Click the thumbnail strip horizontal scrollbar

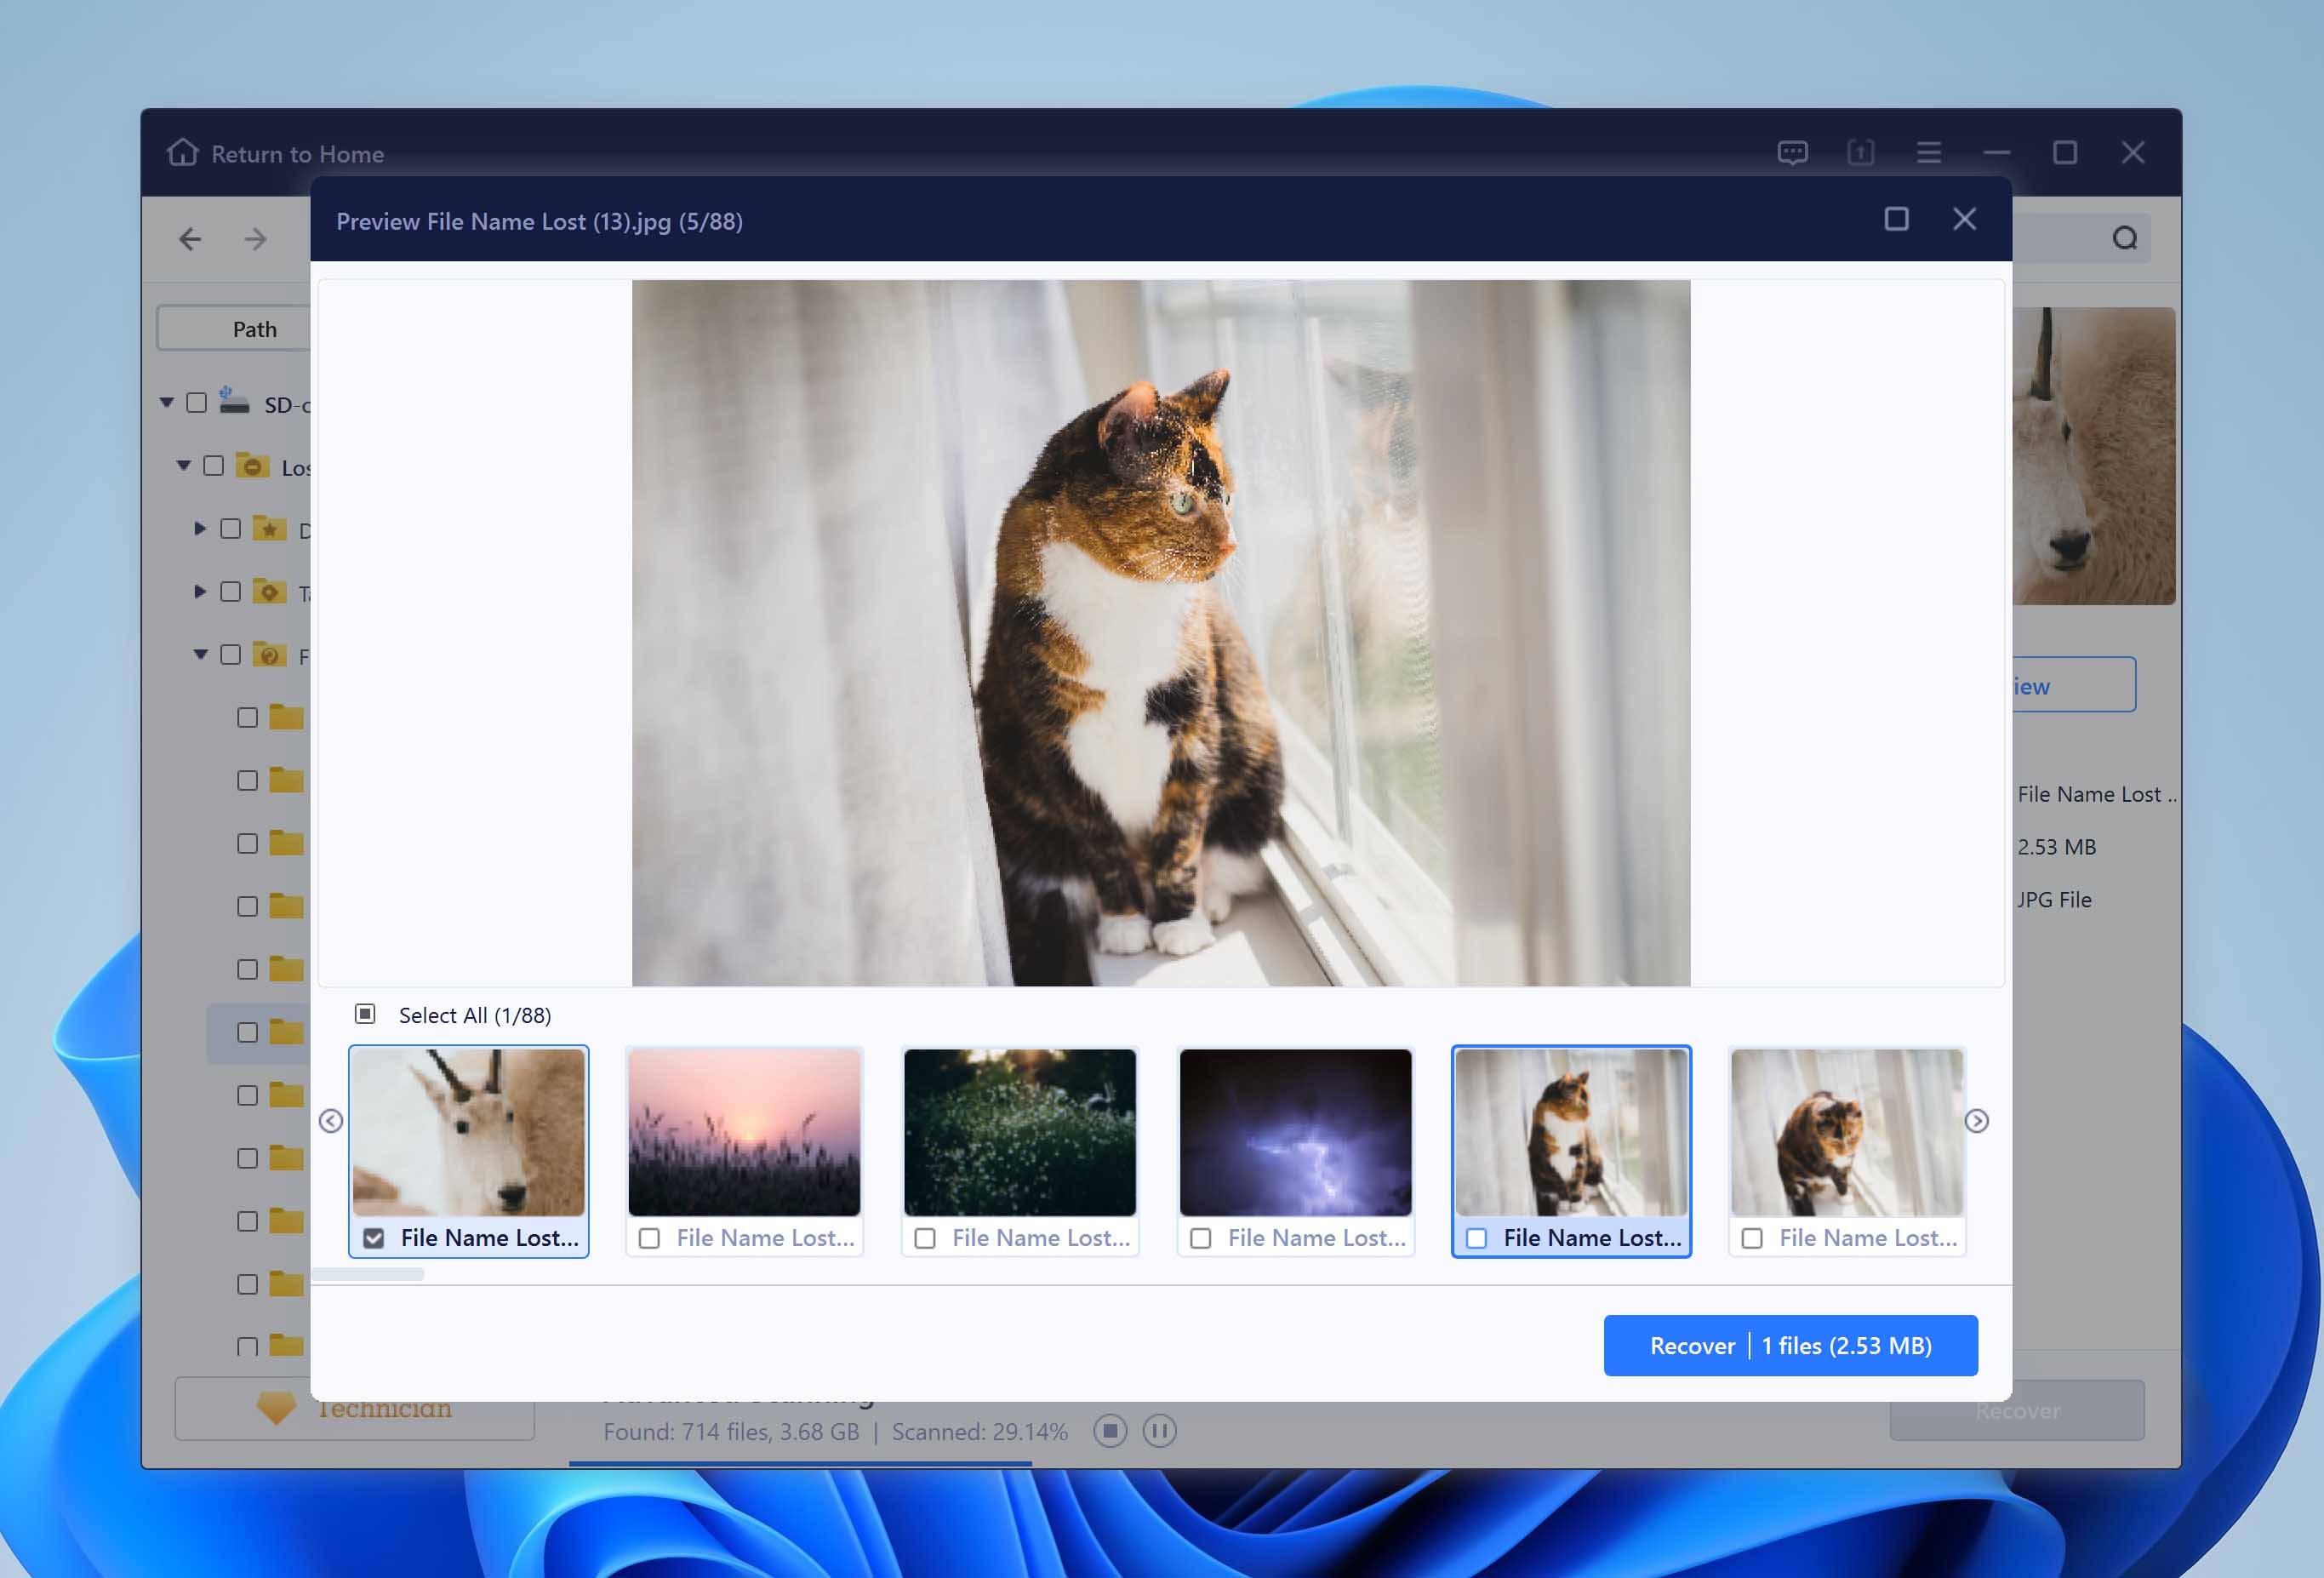point(368,1274)
